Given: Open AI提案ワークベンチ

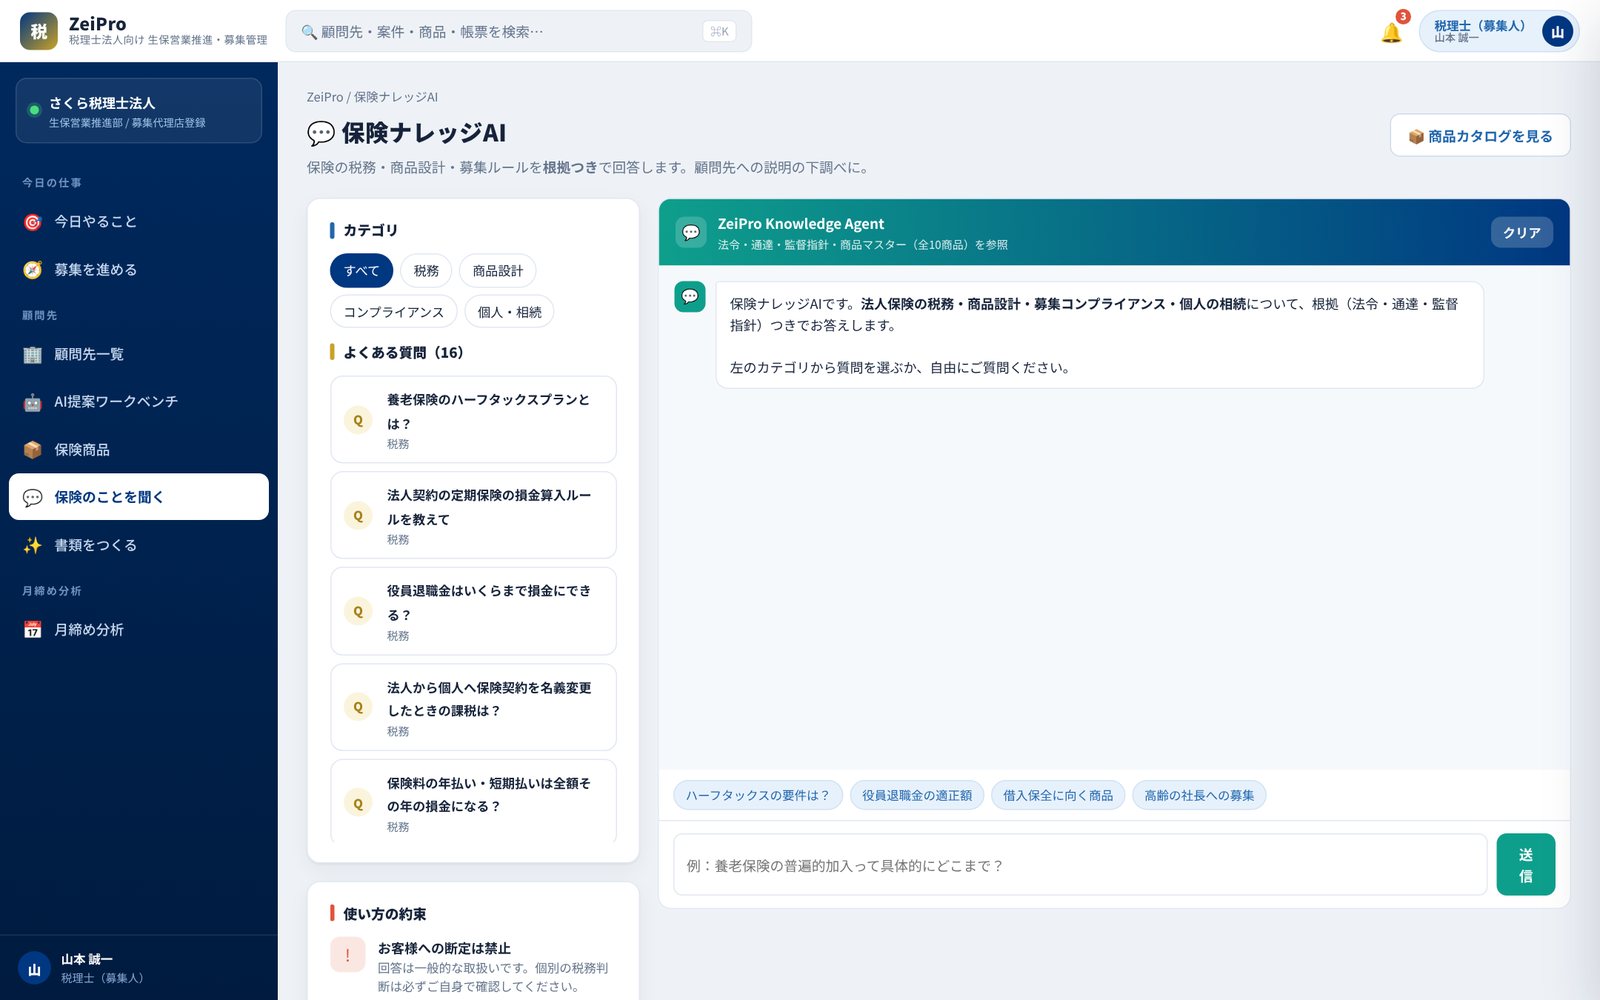Looking at the screenshot, I should point(139,402).
